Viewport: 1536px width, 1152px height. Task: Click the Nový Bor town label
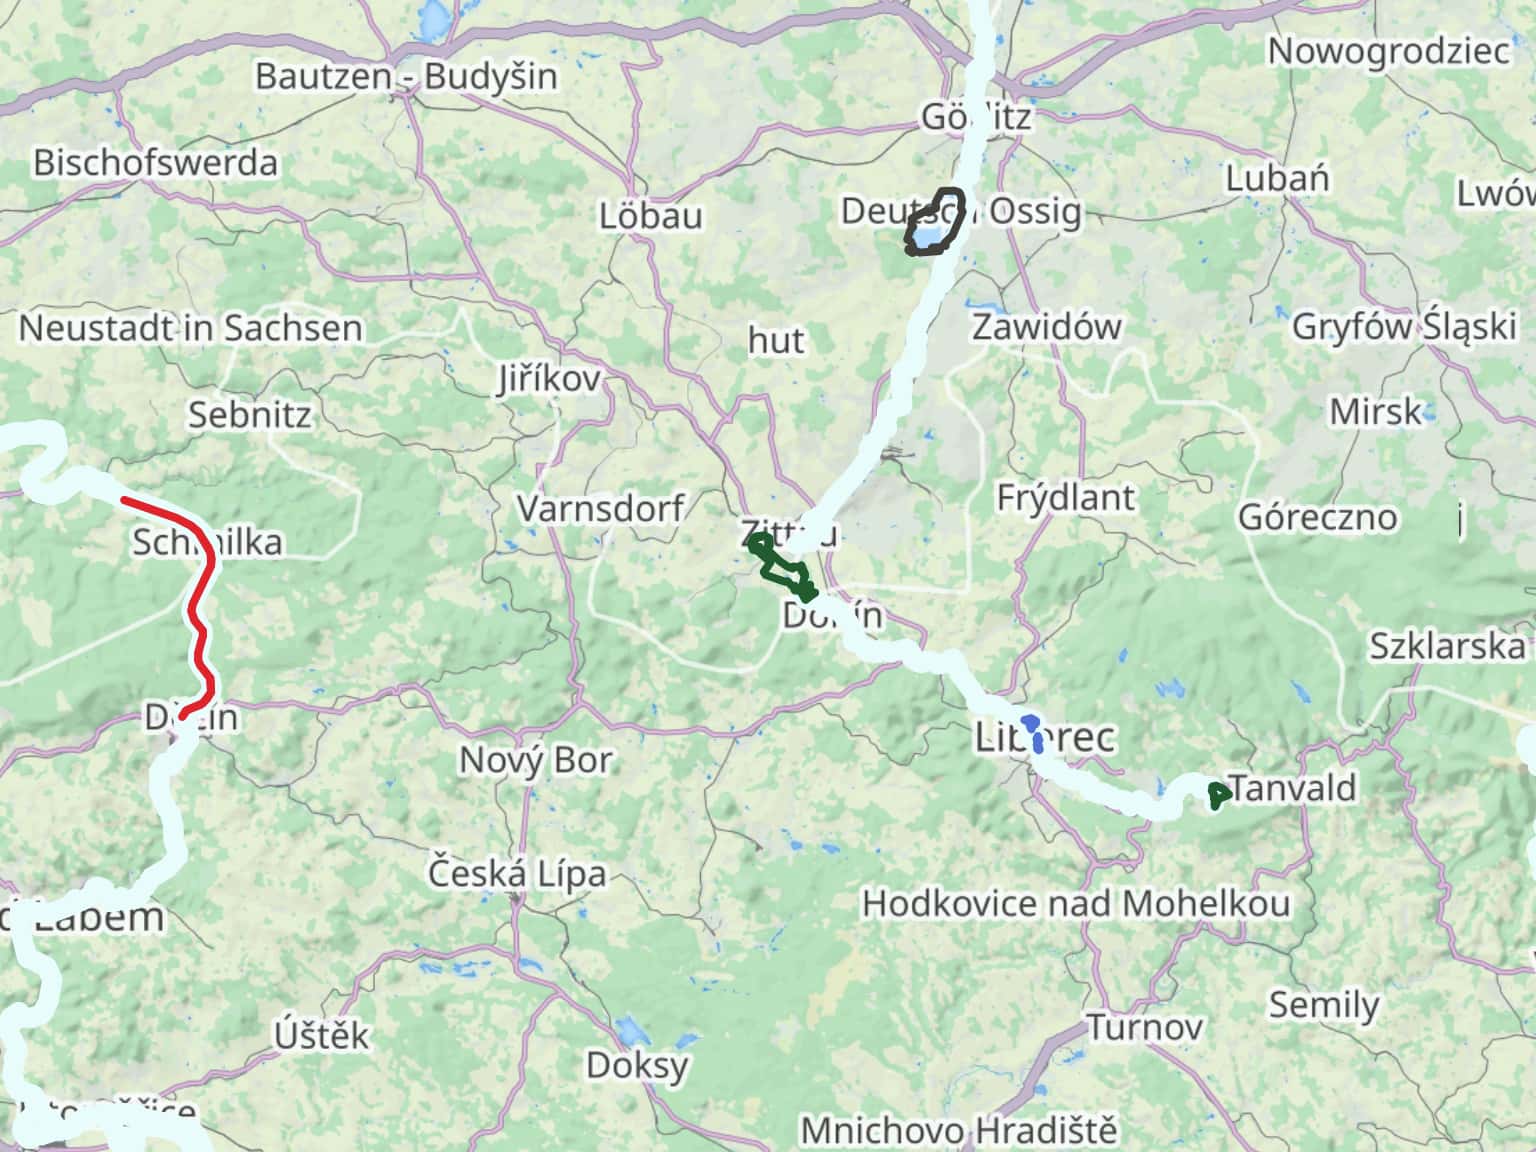tap(536, 760)
